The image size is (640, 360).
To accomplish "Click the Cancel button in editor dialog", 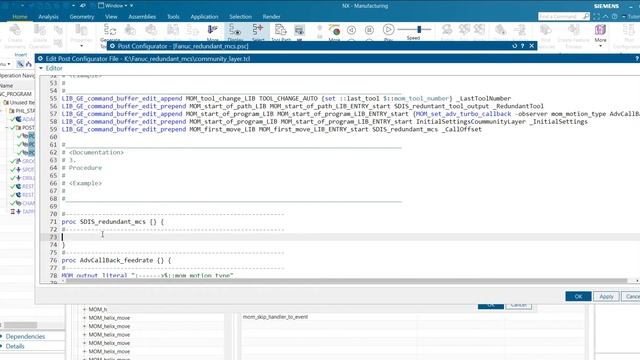I will coord(632,296).
